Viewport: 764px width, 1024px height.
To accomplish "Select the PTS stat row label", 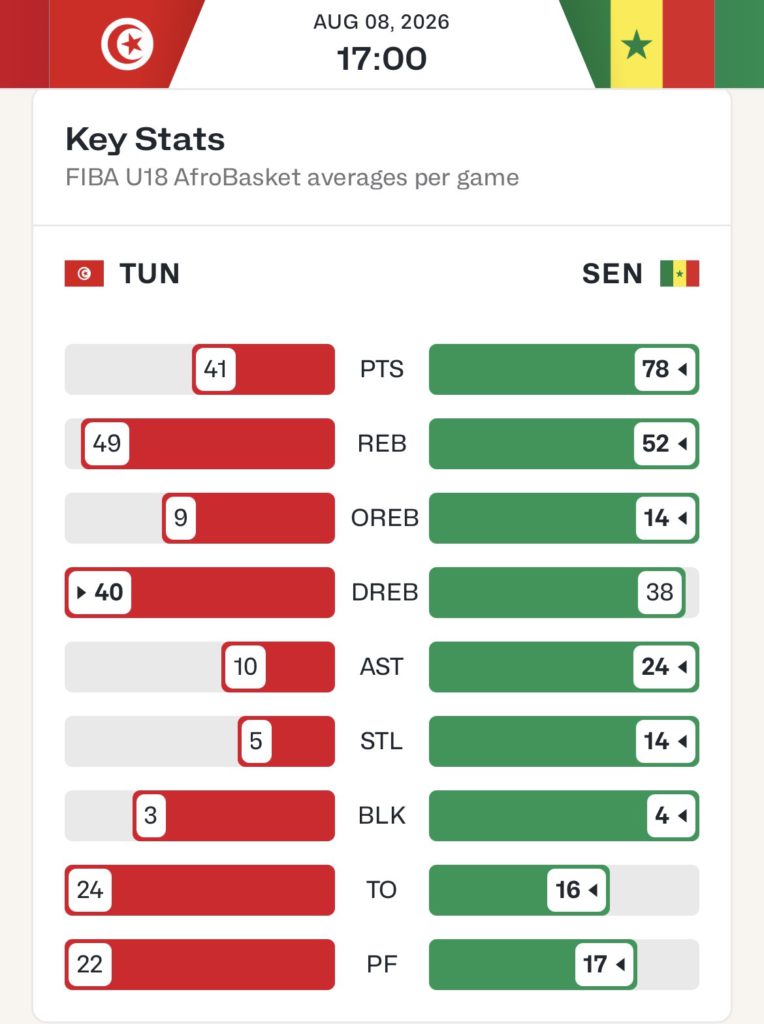I will pos(382,369).
